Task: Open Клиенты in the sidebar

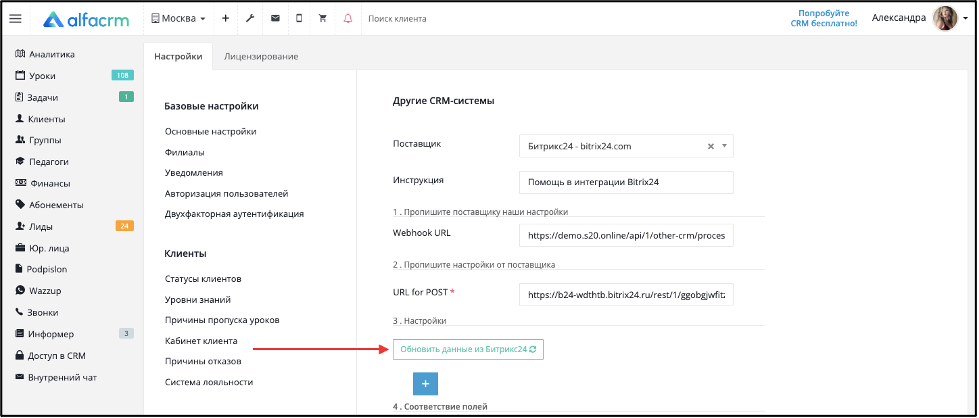Action: [40, 119]
